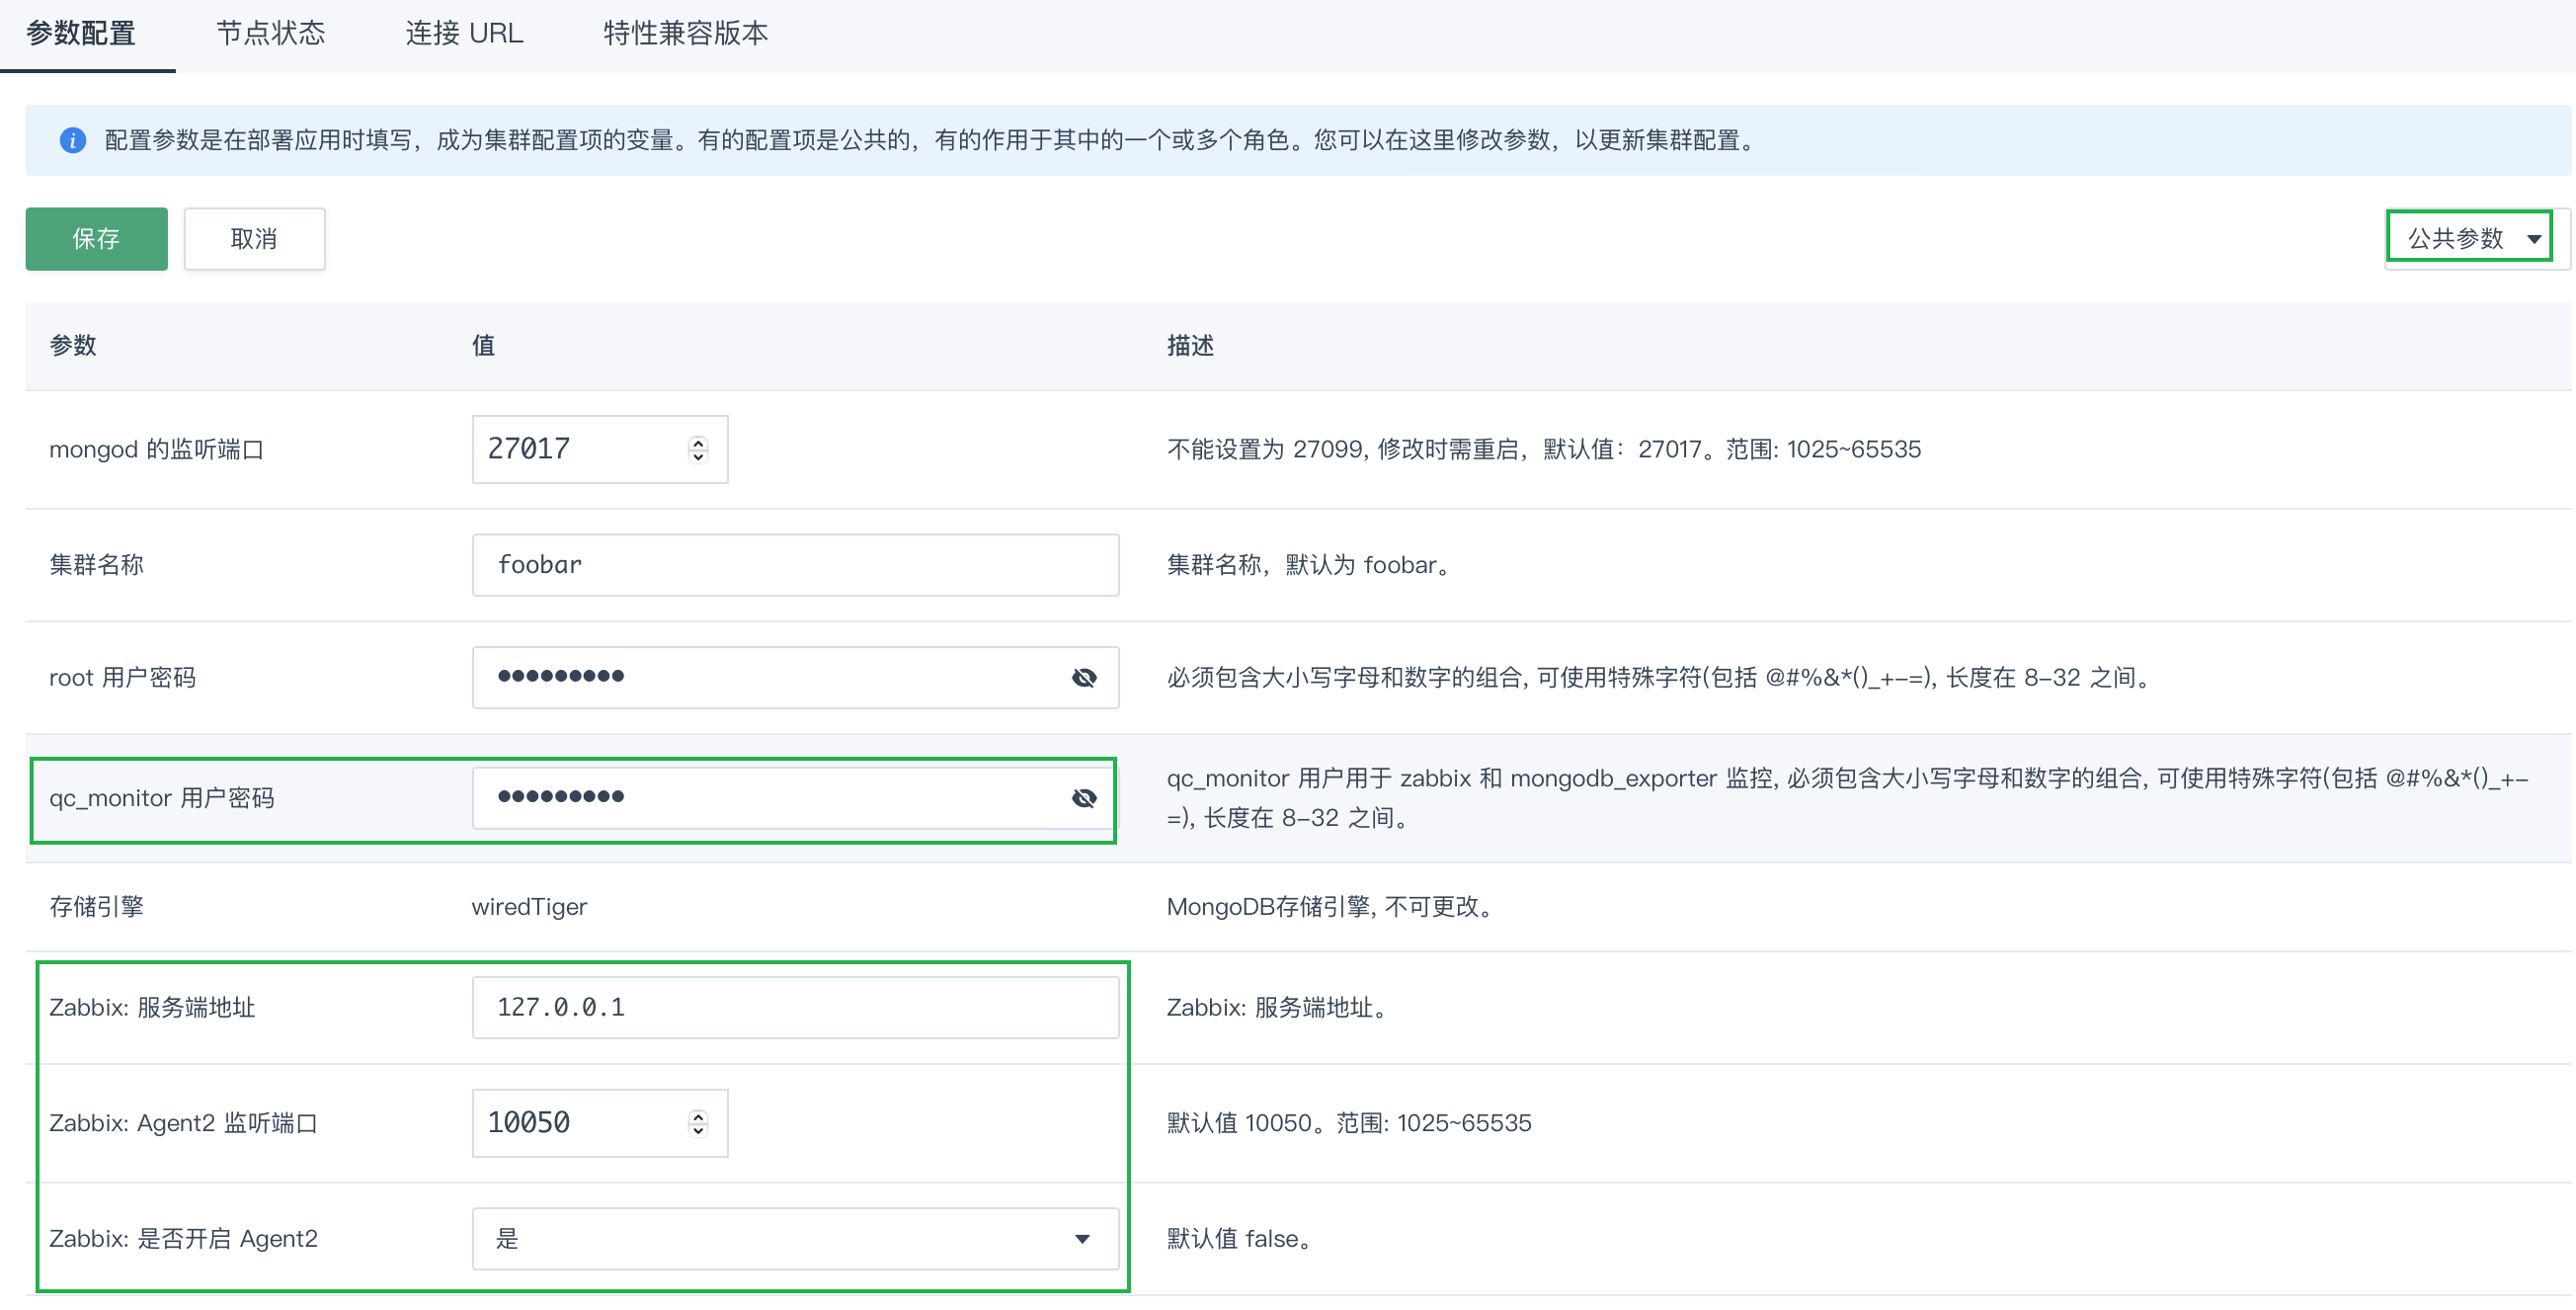The image size is (2576, 1310).
Task: Open the 特性兼容版本 tab
Action: point(685,33)
